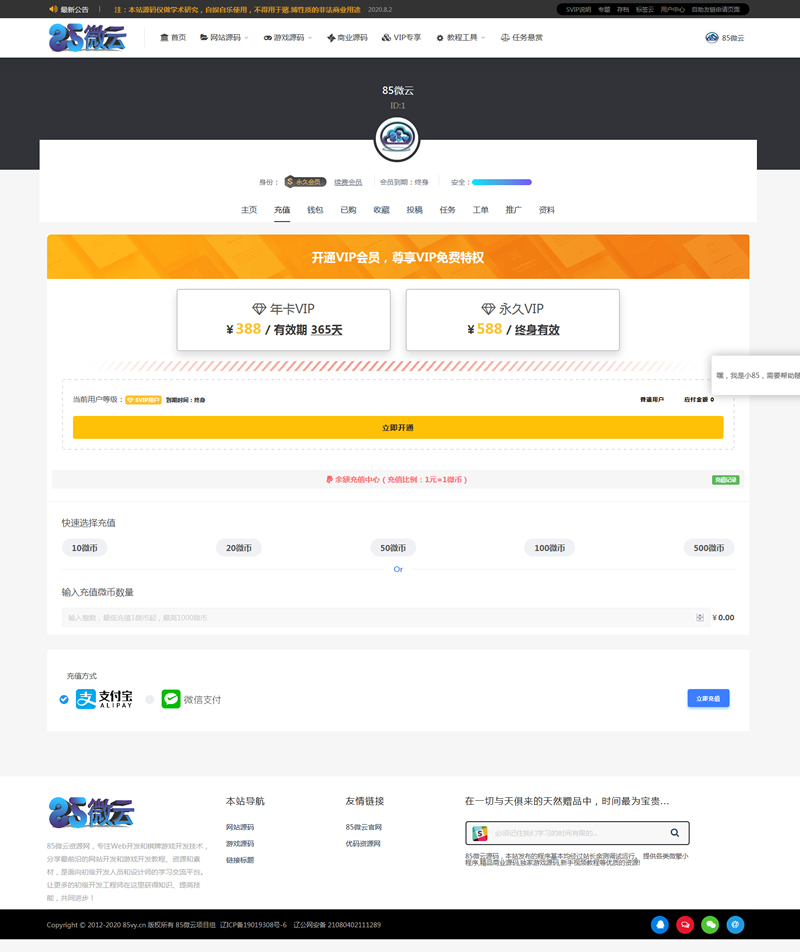800x952 pixels.
Task: Click the blue QQ contact icon at bottom right
Action: (660, 925)
